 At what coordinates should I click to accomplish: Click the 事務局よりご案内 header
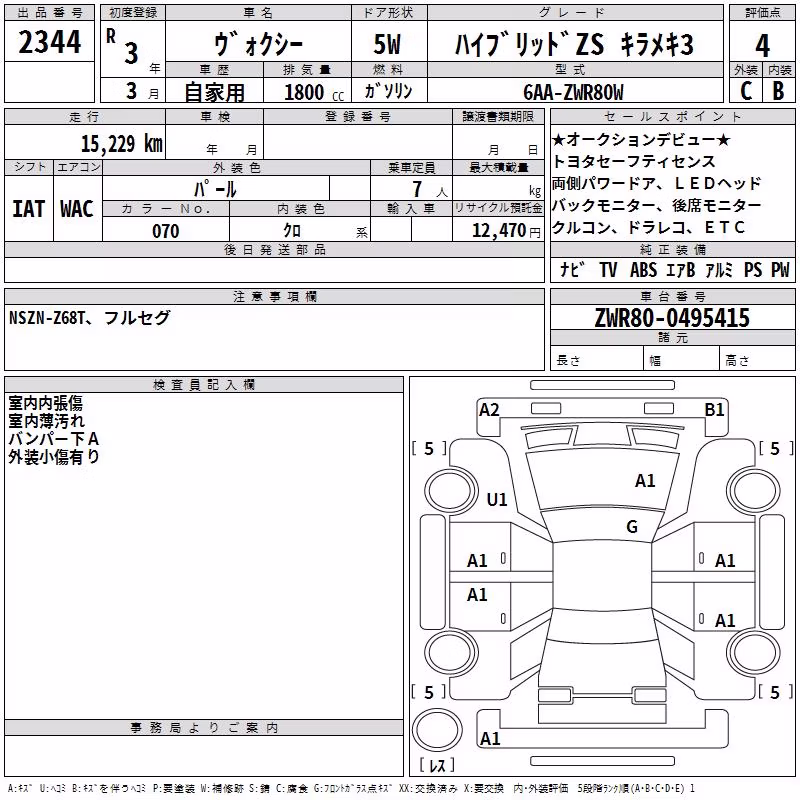pos(204,728)
